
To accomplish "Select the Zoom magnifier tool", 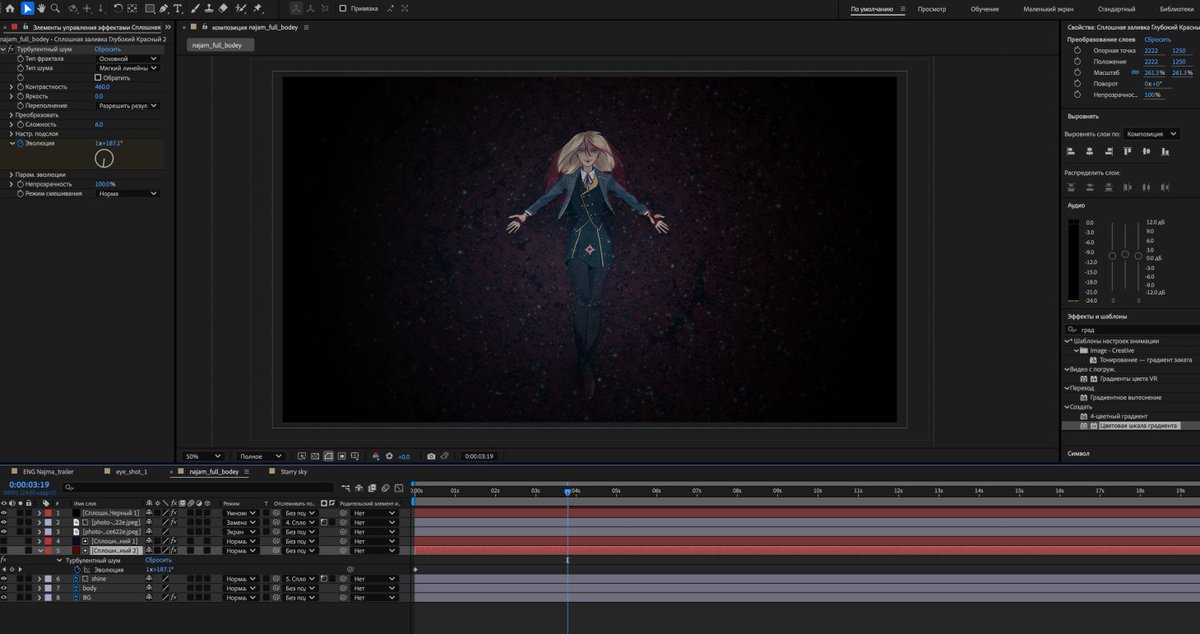I will point(55,8).
